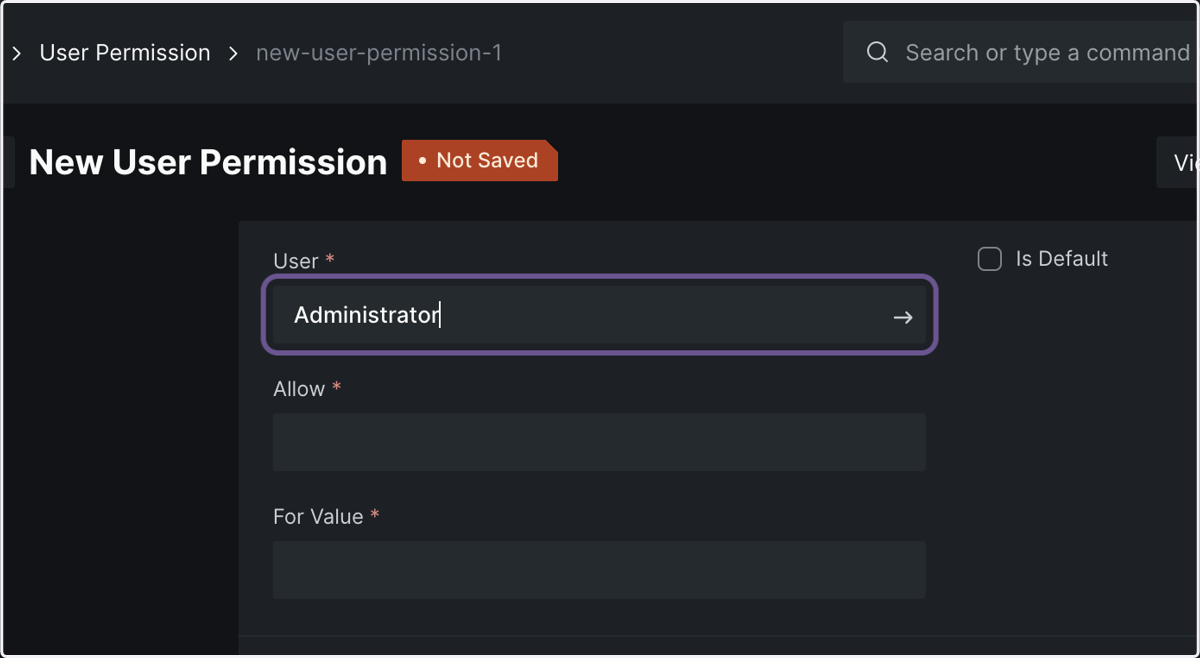This screenshot has width=1200, height=658.
Task: Click the For Value field label
Action: click(318, 517)
